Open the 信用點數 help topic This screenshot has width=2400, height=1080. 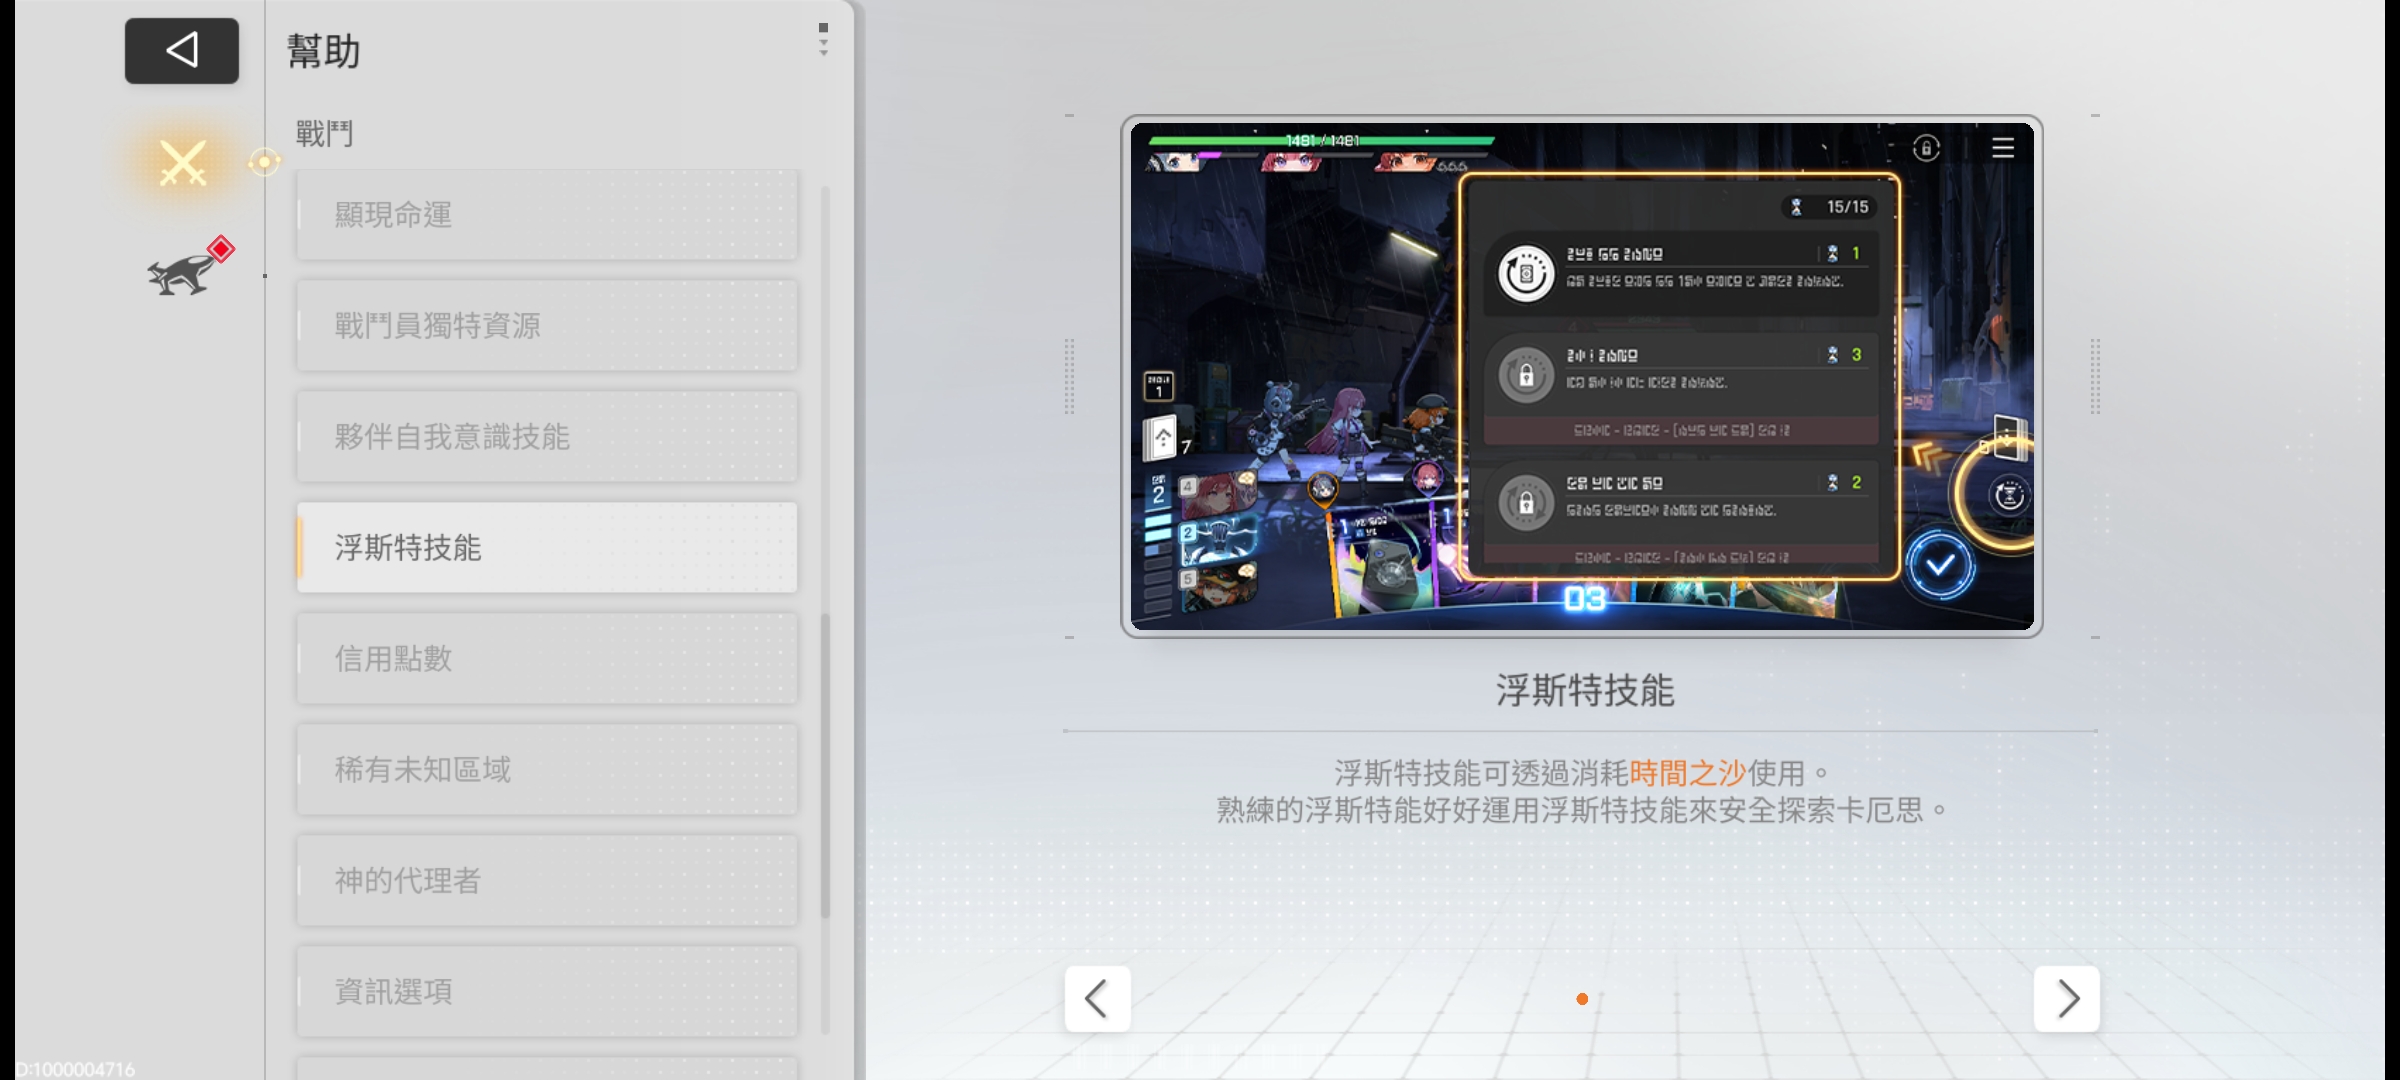tap(547, 659)
